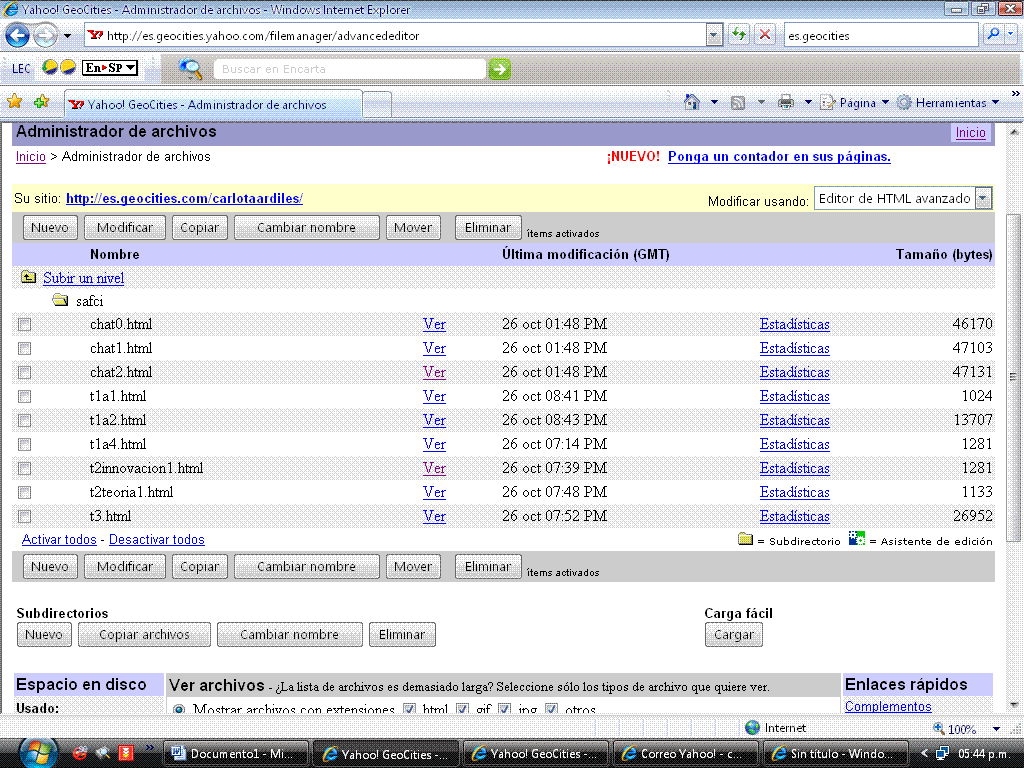Click into the Buscar en Encarta field

click(349, 69)
